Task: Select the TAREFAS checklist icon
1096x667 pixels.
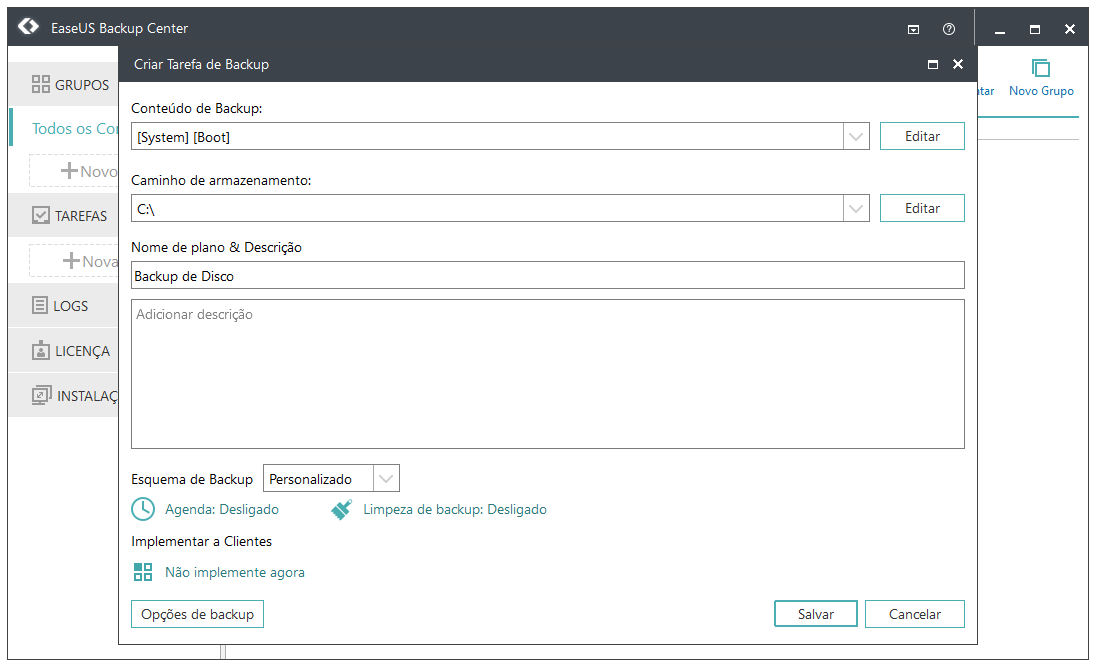Action: [x=41, y=215]
